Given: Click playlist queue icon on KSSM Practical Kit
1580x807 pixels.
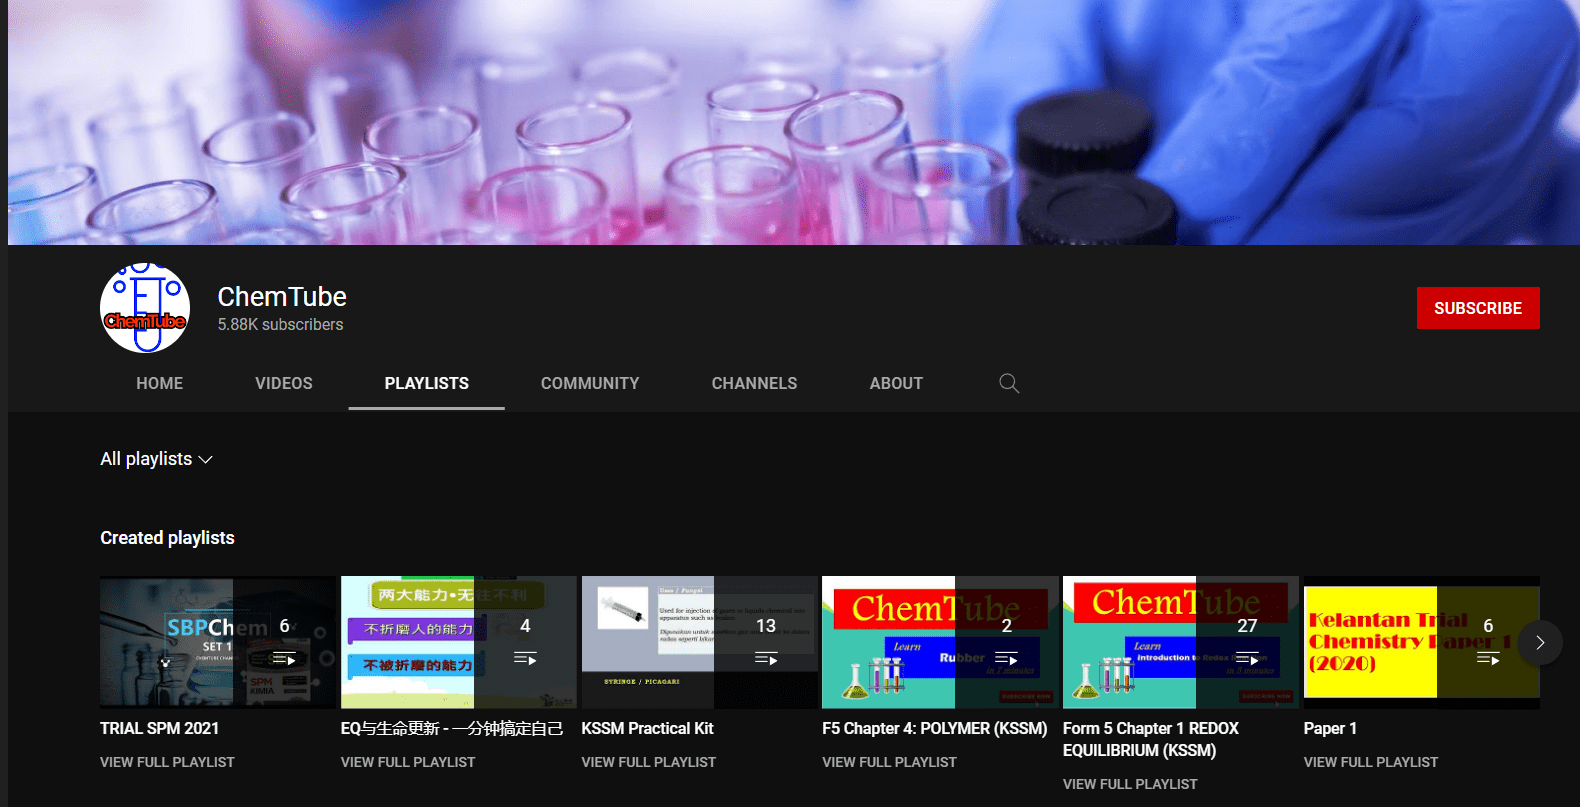Looking at the screenshot, I should pos(766,659).
